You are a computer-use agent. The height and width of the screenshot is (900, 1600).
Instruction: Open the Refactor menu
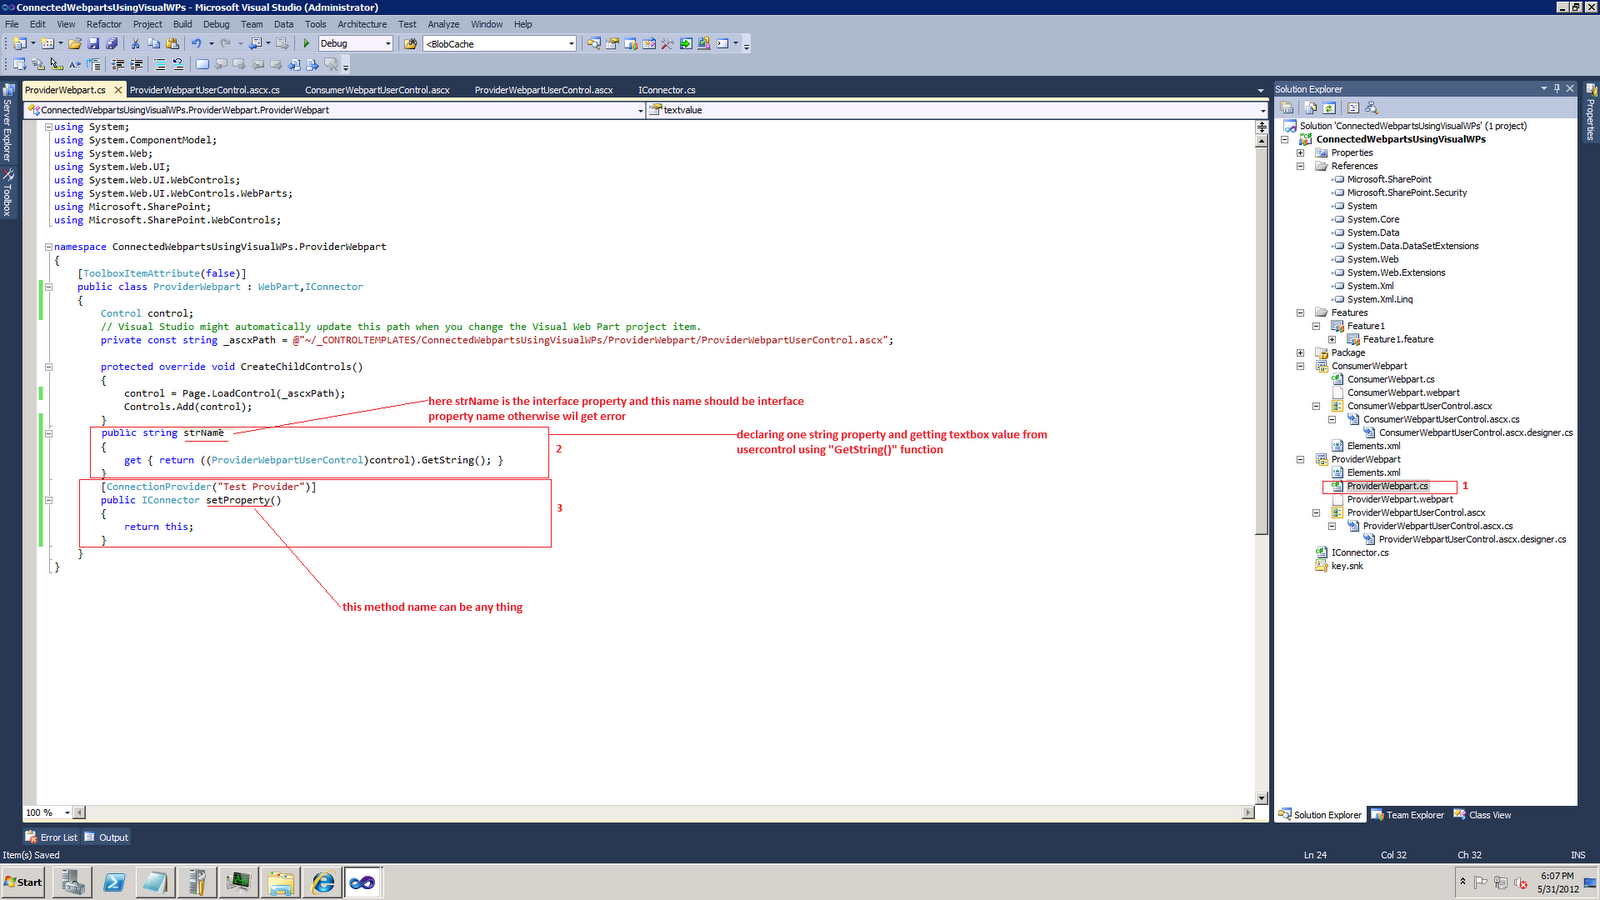pos(104,24)
